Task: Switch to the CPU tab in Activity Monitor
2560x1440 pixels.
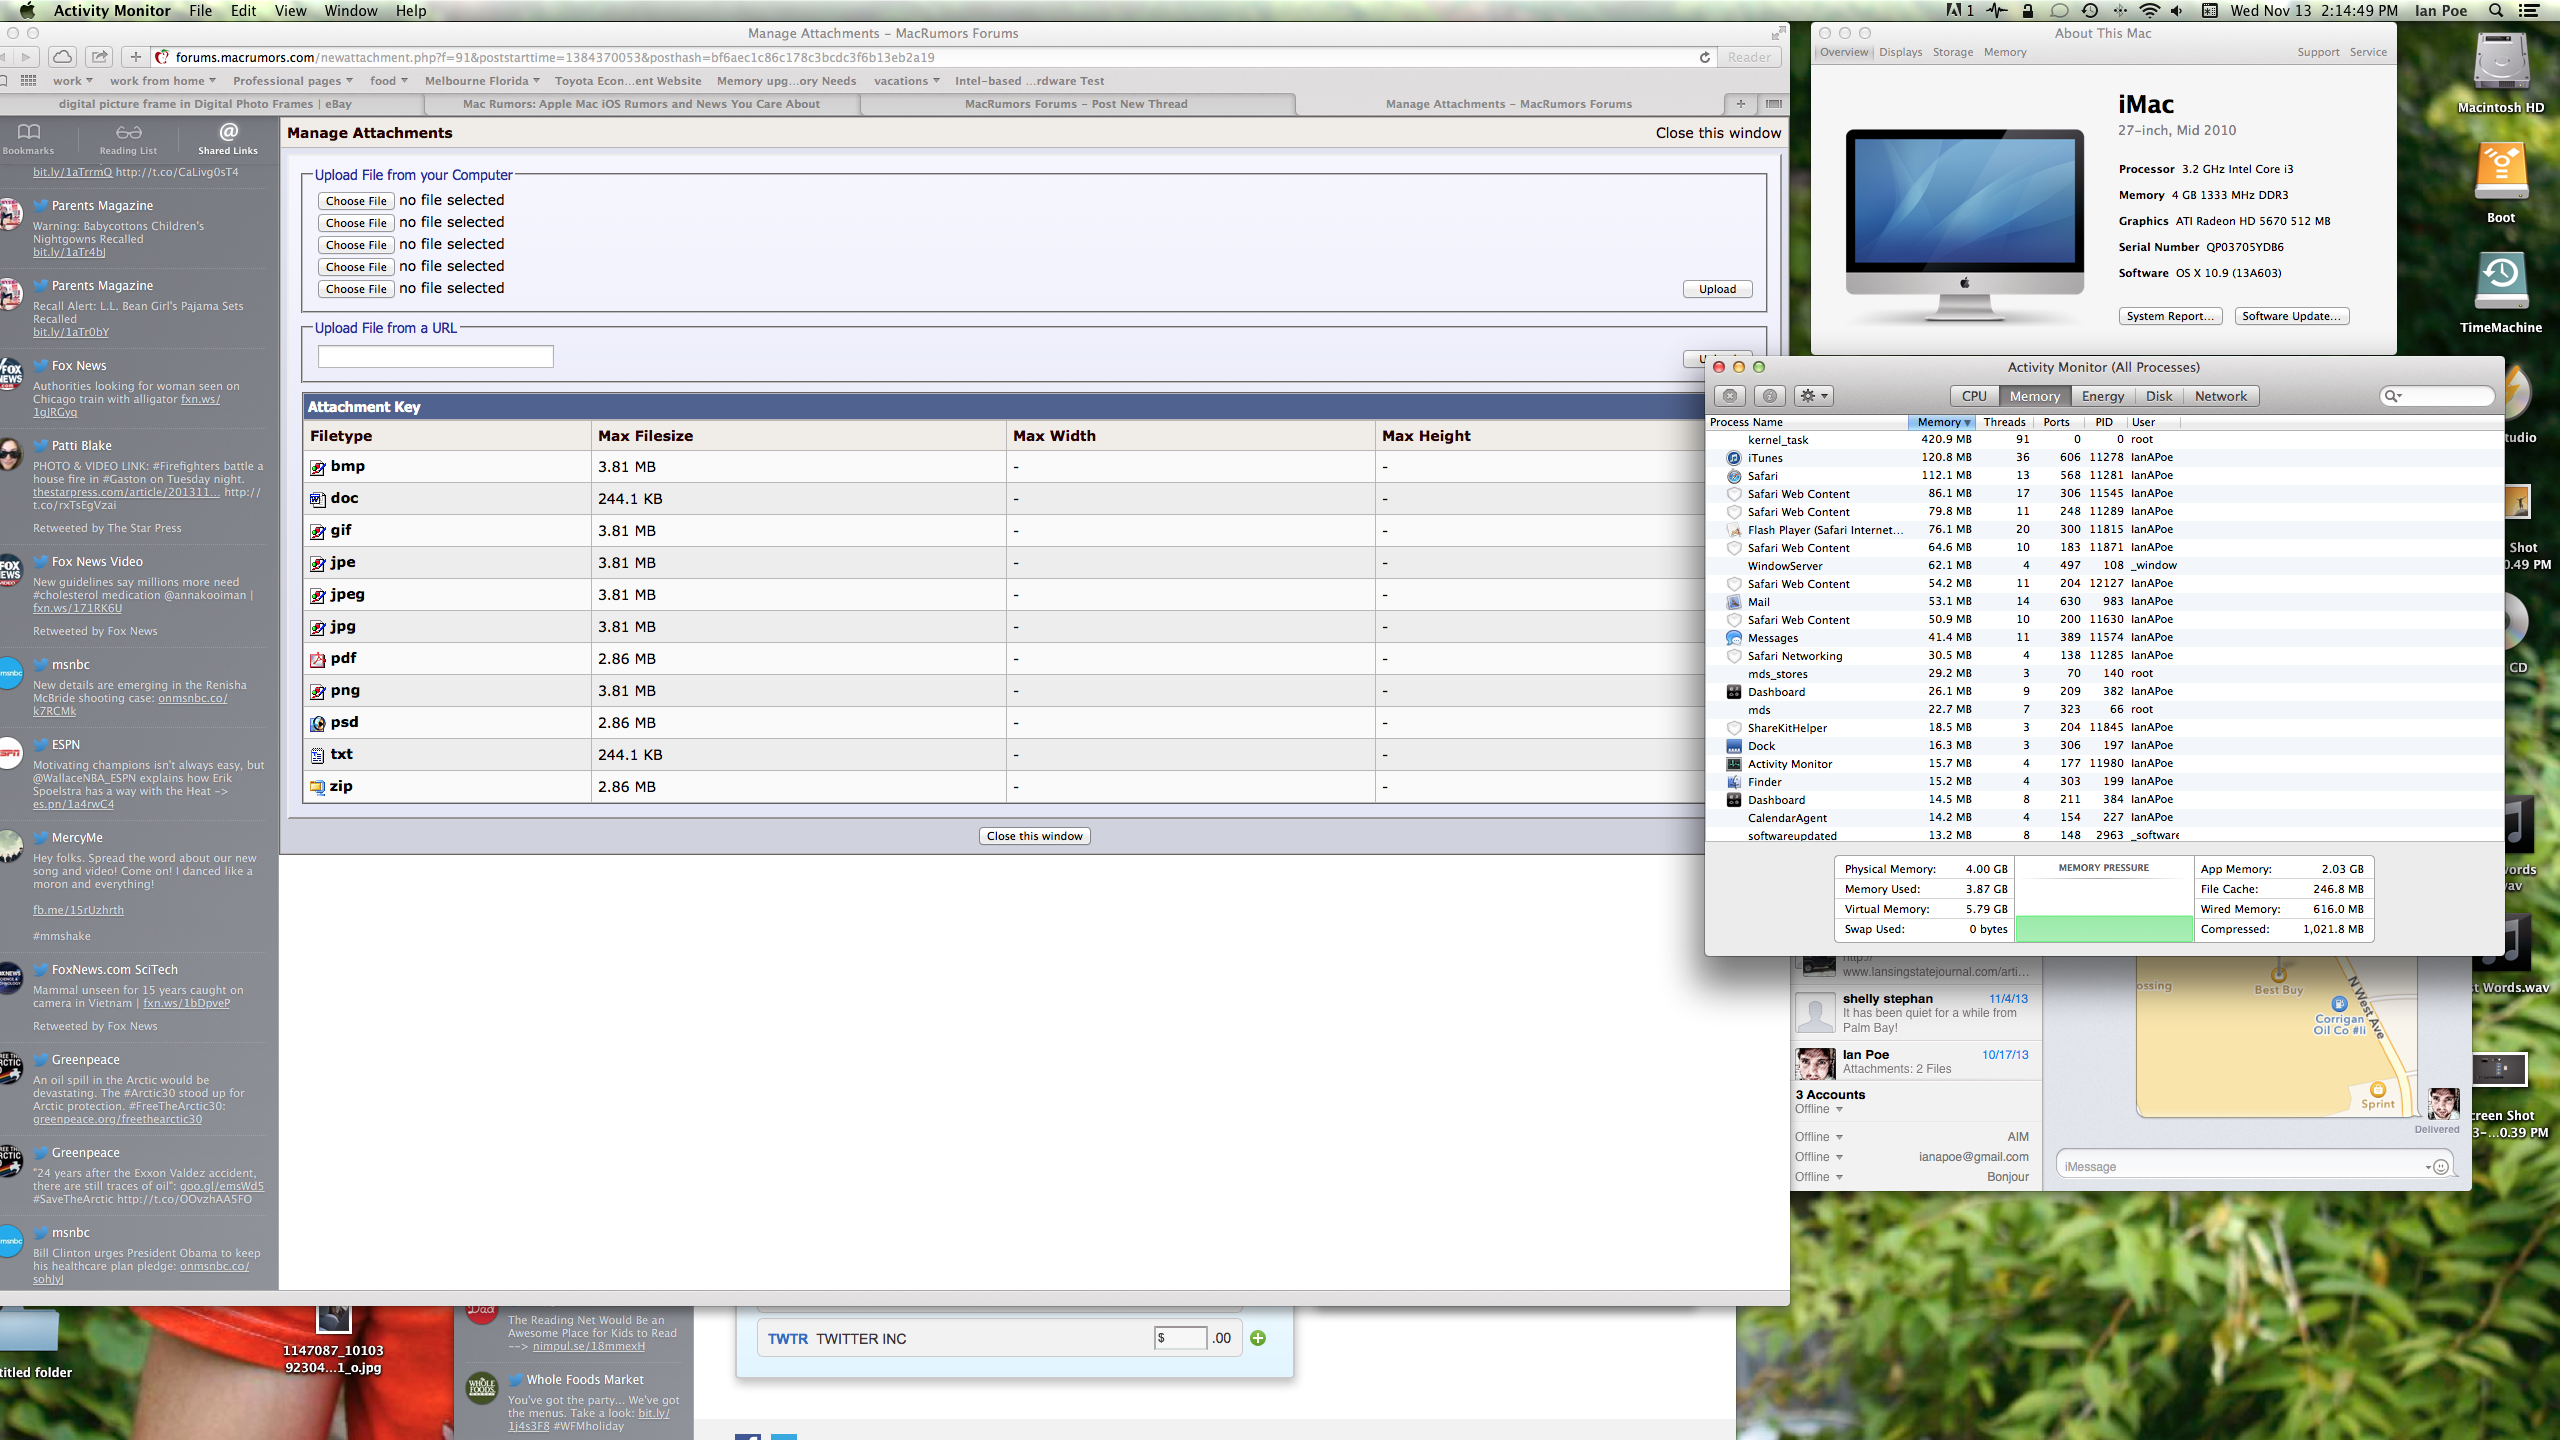Action: [x=1974, y=396]
